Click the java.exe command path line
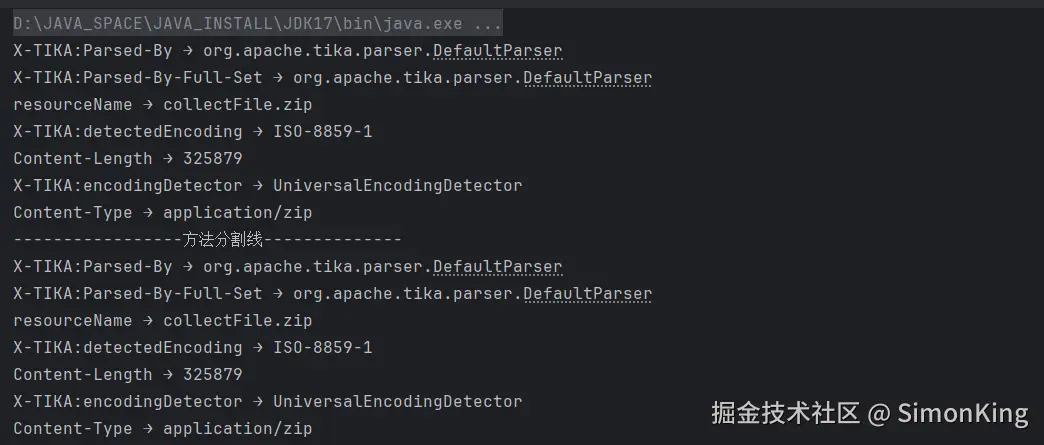Viewport: 1044px width, 445px height. pyautogui.click(x=257, y=23)
